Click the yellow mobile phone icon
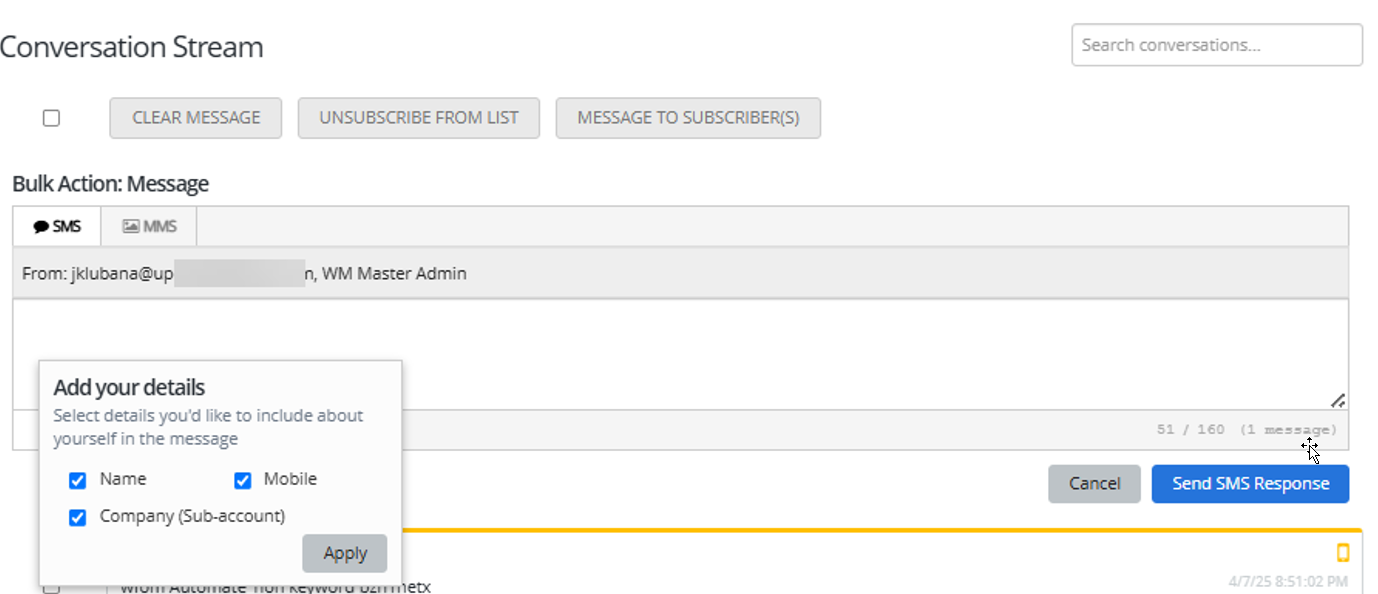The width and height of the screenshot is (1378, 594). (1344, 551)
